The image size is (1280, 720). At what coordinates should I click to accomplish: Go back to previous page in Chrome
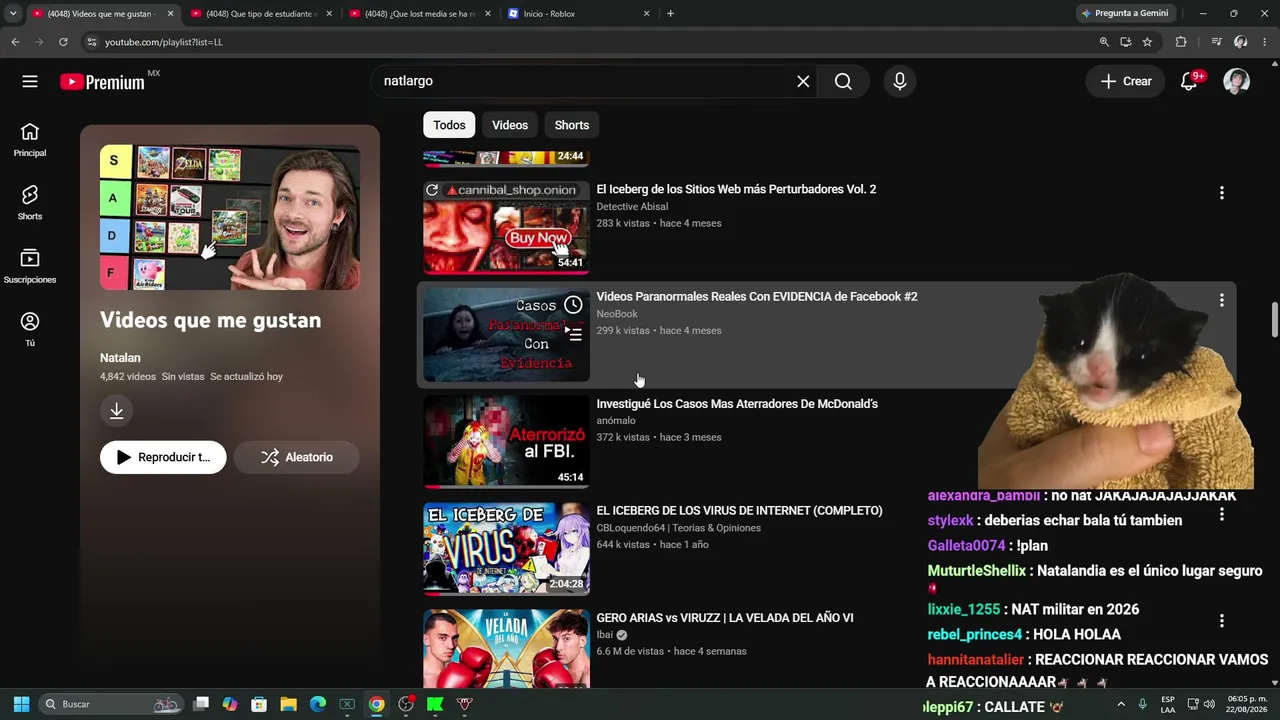coord(15,42)
